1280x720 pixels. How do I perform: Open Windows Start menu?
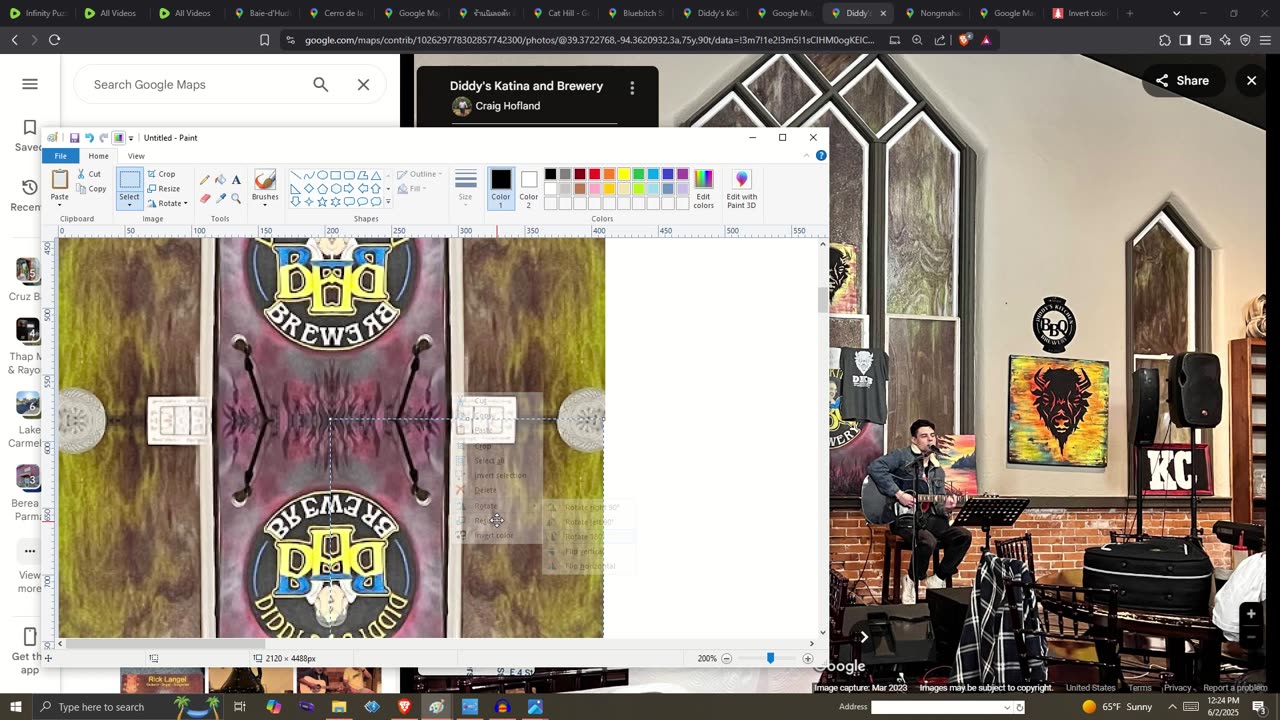coord(16,707)
